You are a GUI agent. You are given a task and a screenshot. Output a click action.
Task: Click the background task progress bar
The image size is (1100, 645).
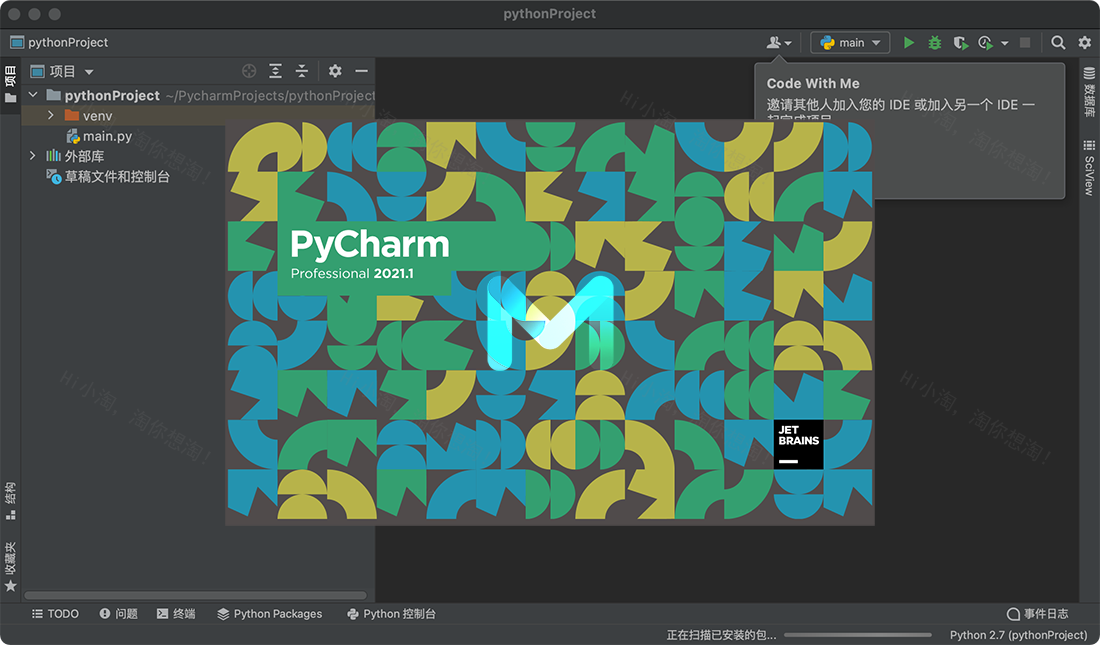point(858,634)
